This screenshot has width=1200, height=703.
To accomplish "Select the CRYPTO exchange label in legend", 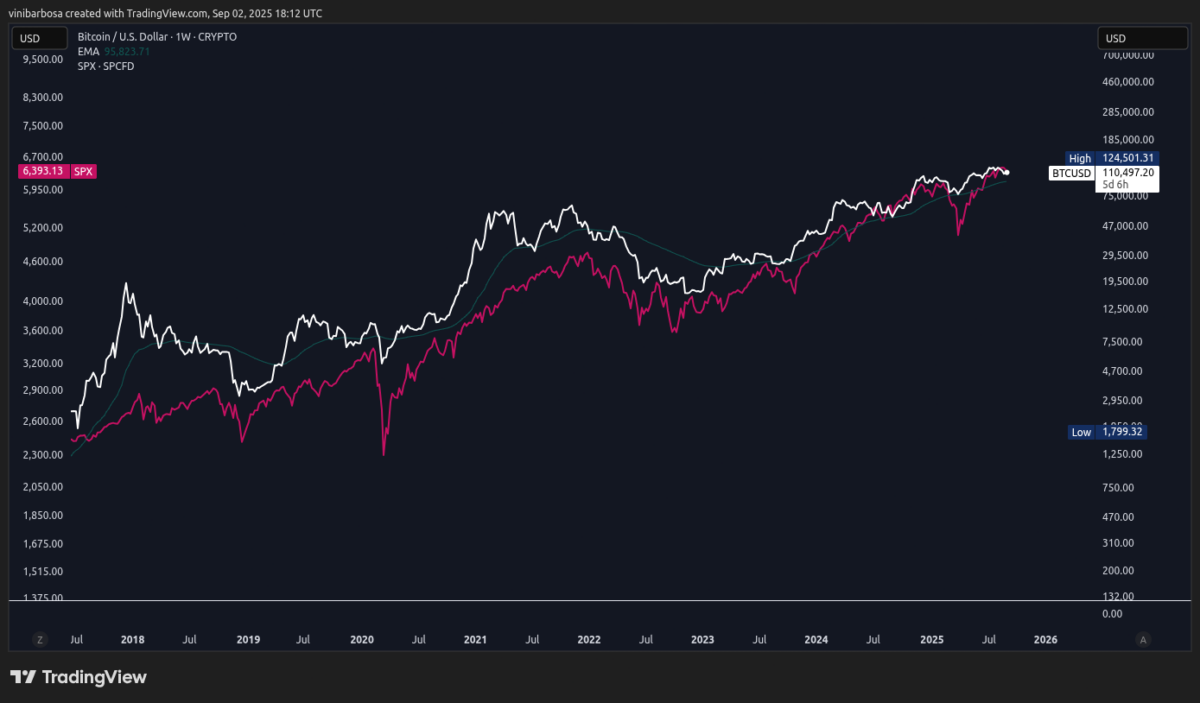I will (x=218, y=36).
